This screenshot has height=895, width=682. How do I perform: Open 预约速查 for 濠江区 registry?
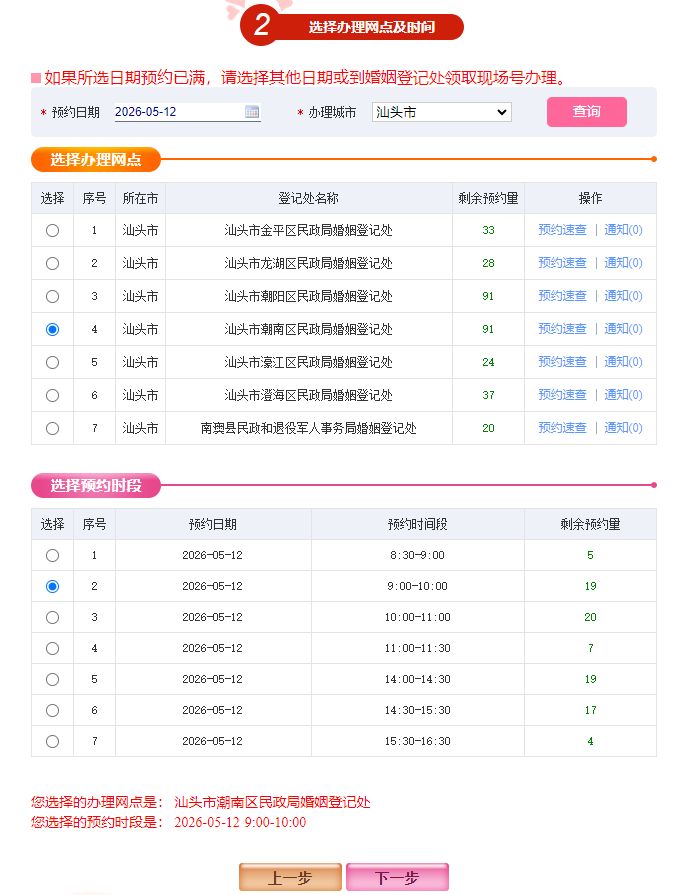562,362
